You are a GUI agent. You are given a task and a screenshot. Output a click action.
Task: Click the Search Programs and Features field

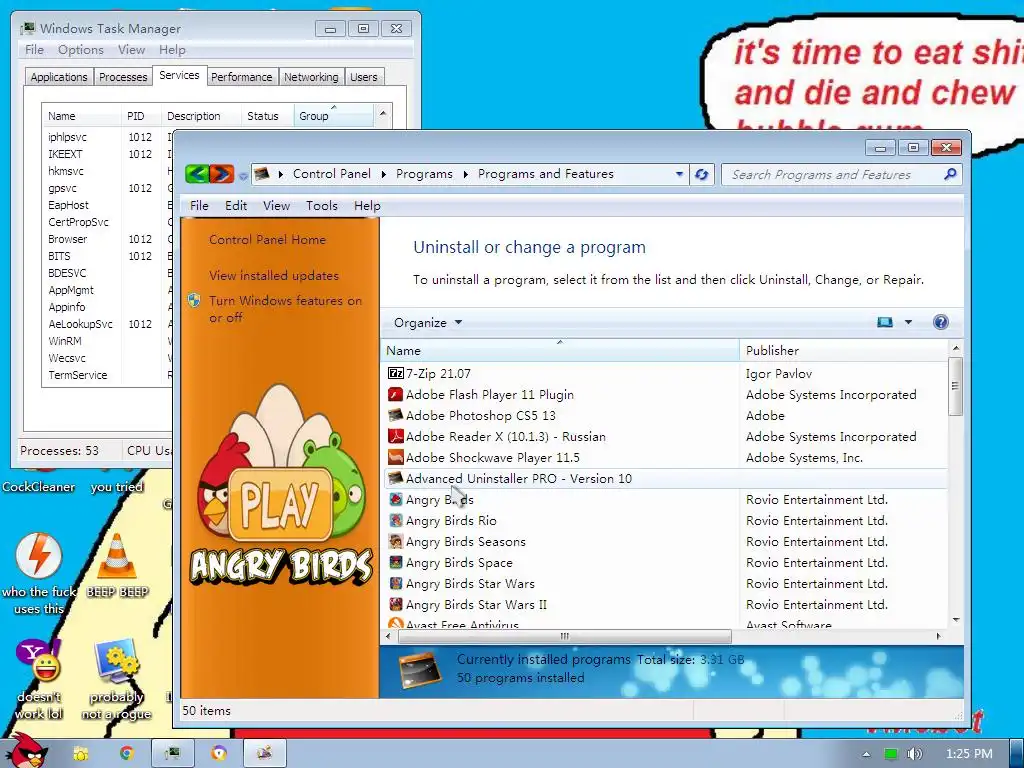click(x=833, y=174)
